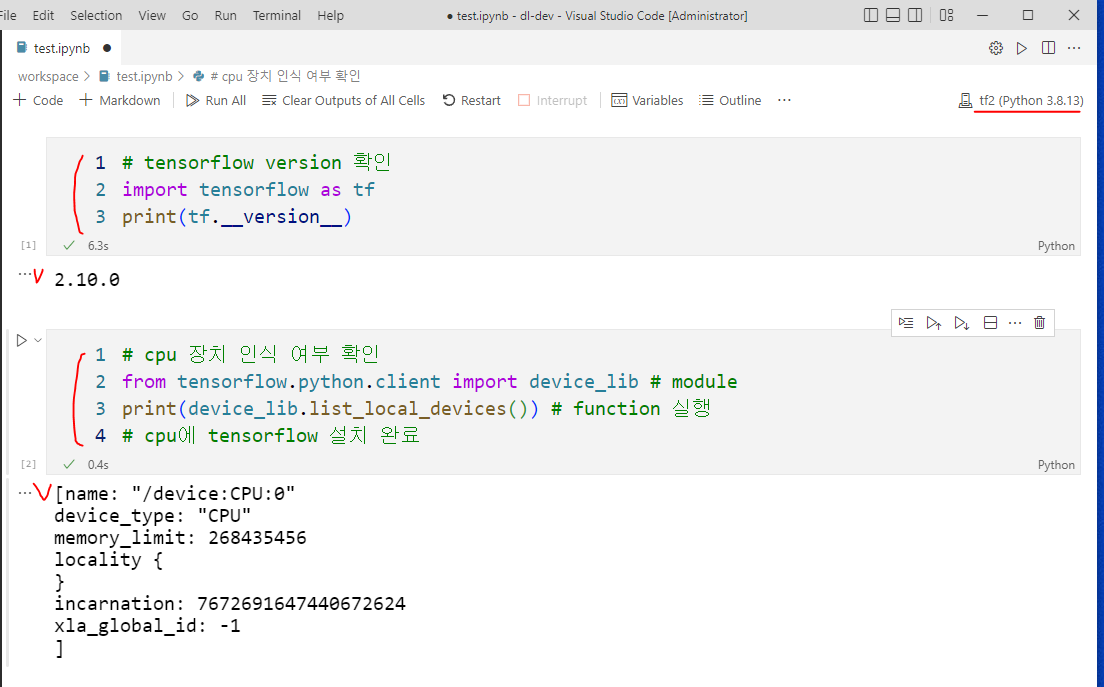
Task: Click the '# tensorflow version 확인' comment line
Action: (256, 163)
